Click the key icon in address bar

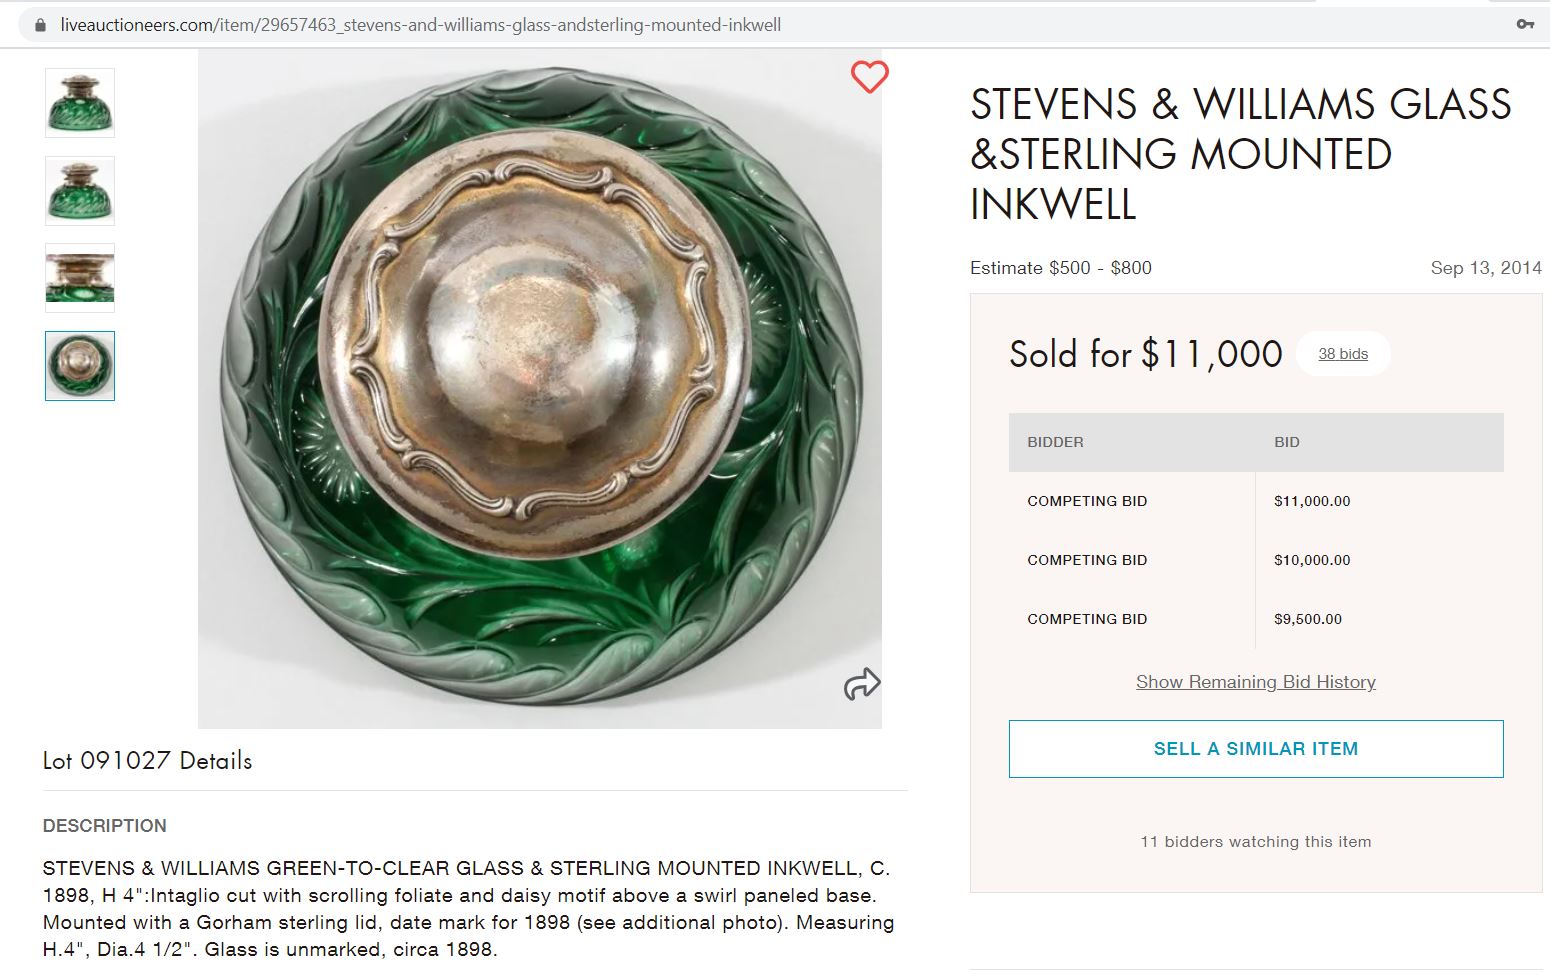[1525, 24]
